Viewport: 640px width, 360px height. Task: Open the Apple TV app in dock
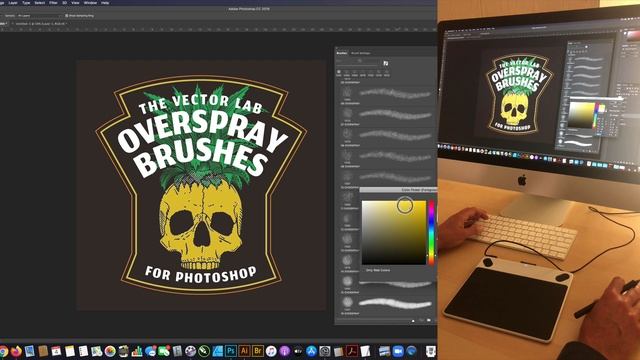298,351
